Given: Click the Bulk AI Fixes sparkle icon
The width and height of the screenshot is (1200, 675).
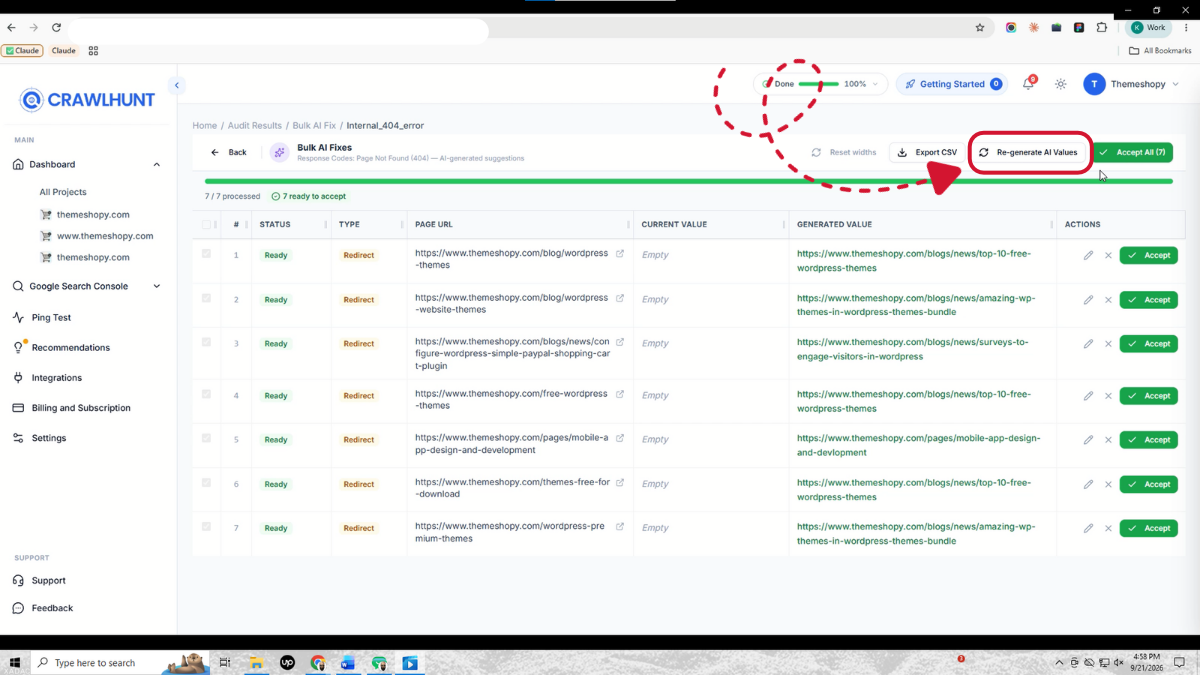Looking at the screenshot, I should (x=279, y=152).
